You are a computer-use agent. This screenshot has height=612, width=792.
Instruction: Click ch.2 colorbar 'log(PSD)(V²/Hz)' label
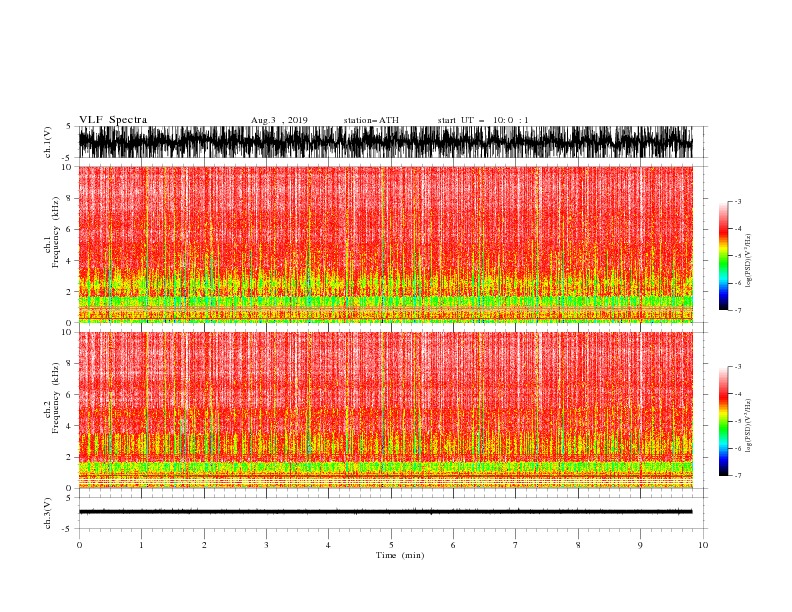(x=748, y=425)
